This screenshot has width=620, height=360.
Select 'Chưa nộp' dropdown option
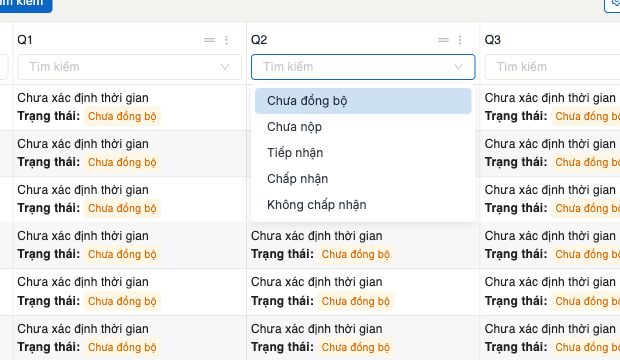[363, 127]
